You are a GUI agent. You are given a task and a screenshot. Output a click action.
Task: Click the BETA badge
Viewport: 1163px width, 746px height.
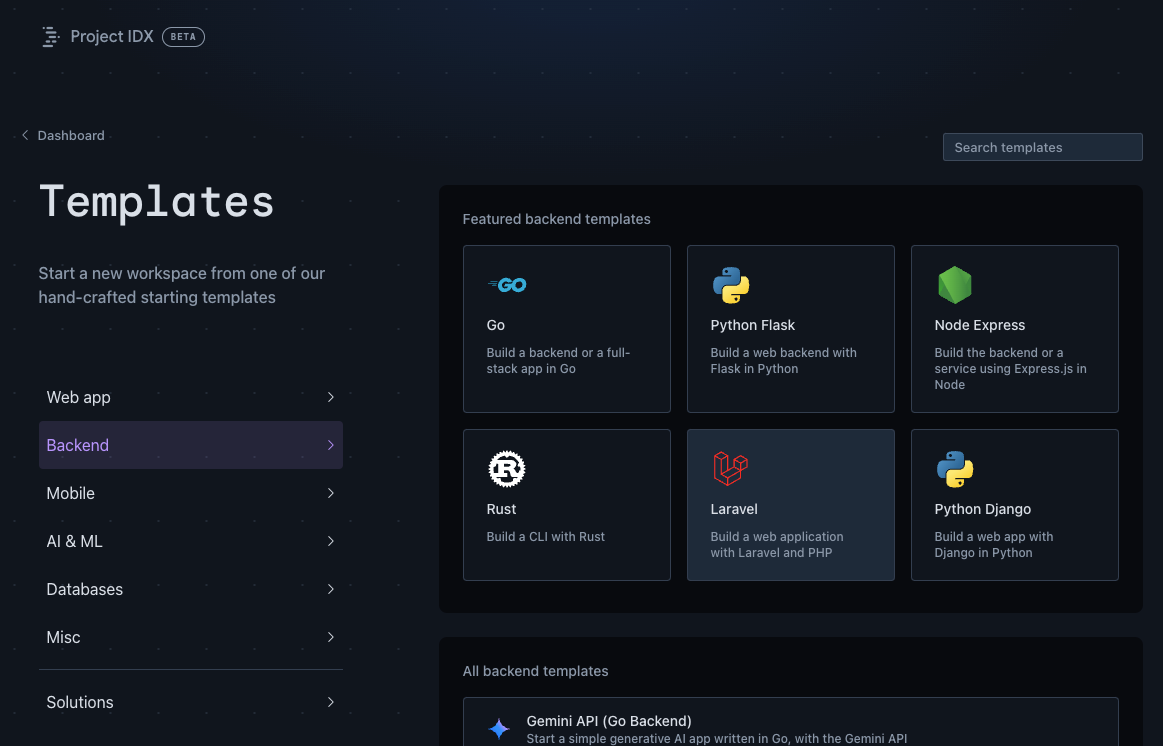tap(183, 36)
